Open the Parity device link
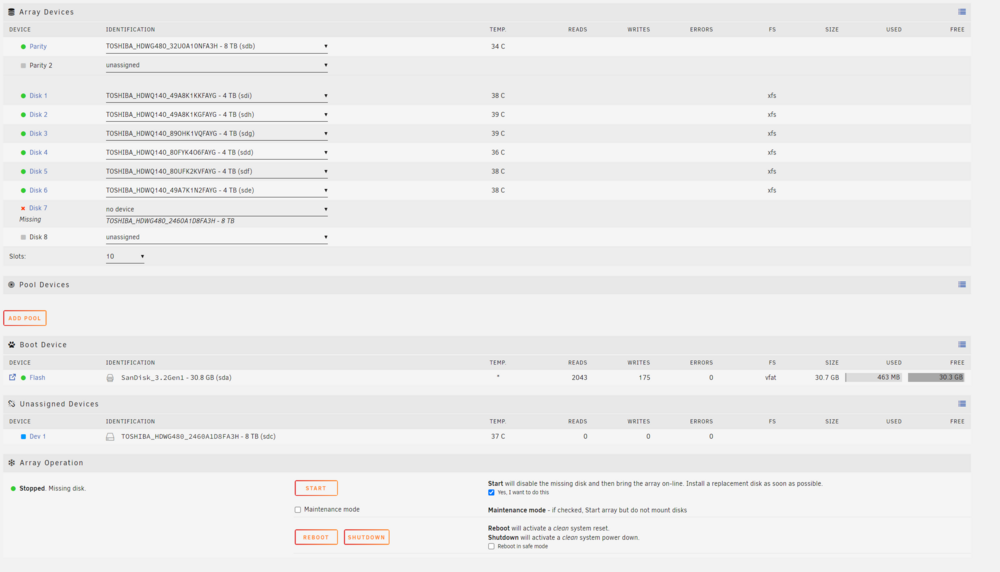1000x572 pixels. tap(38, 47)
